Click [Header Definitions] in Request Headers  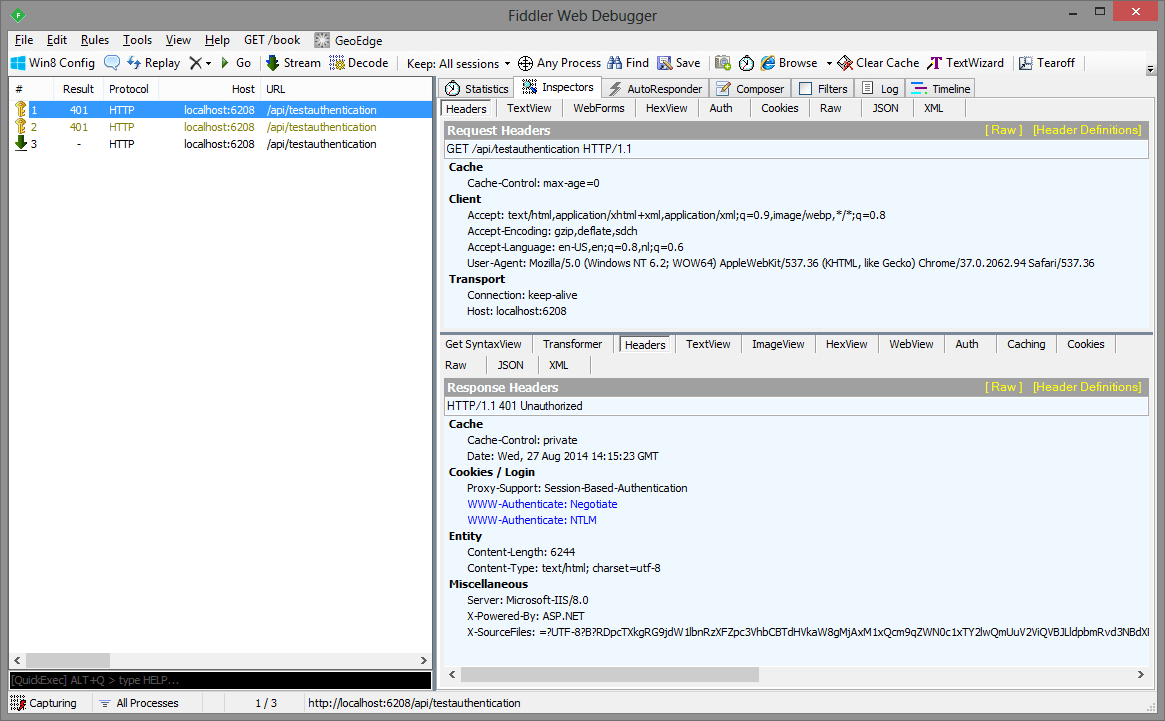pyautogui.click(x=1087, y=130)
